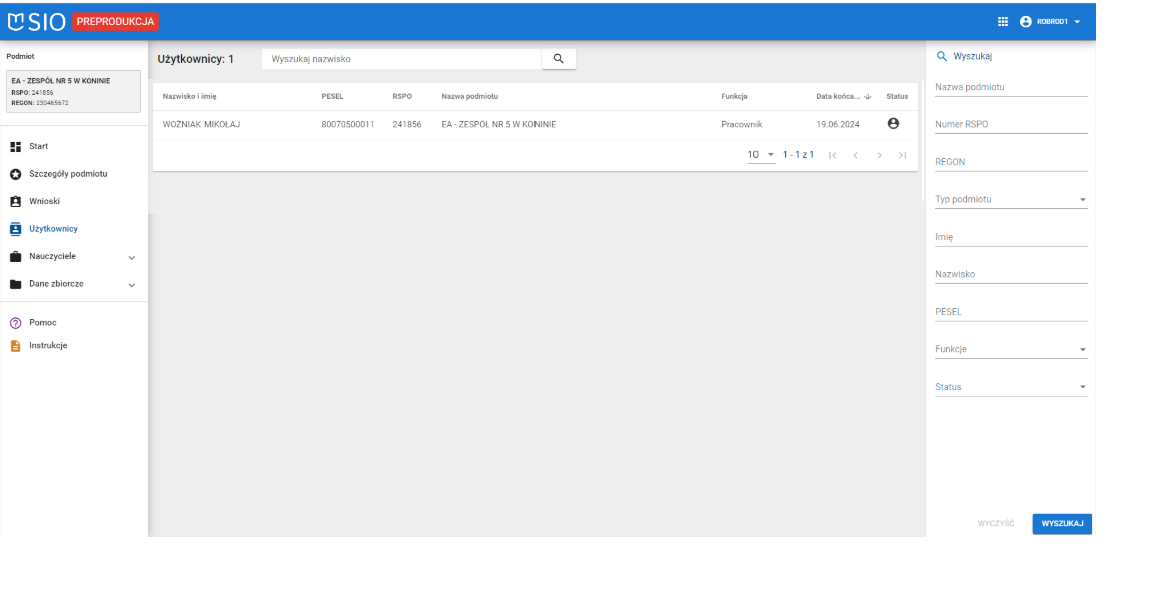Expand the Dane zbiorcze sidebar section
1151x602 pixels.
pos(131,285)
